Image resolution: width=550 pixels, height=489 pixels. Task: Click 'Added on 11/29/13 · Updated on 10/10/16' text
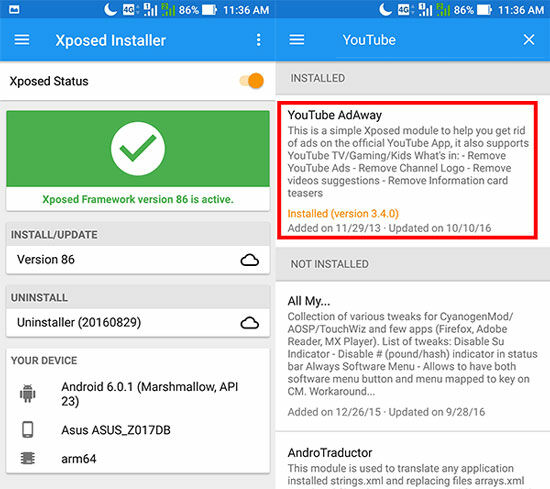tap(389, 228)
